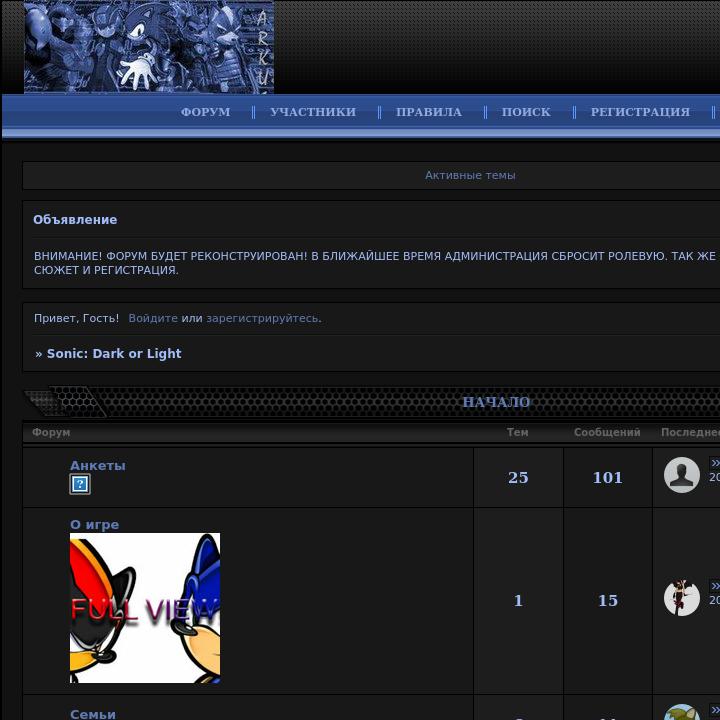Open the ФОРУМ menu item
The height and width of the screenshot is (720, 720).
point(205,112)
